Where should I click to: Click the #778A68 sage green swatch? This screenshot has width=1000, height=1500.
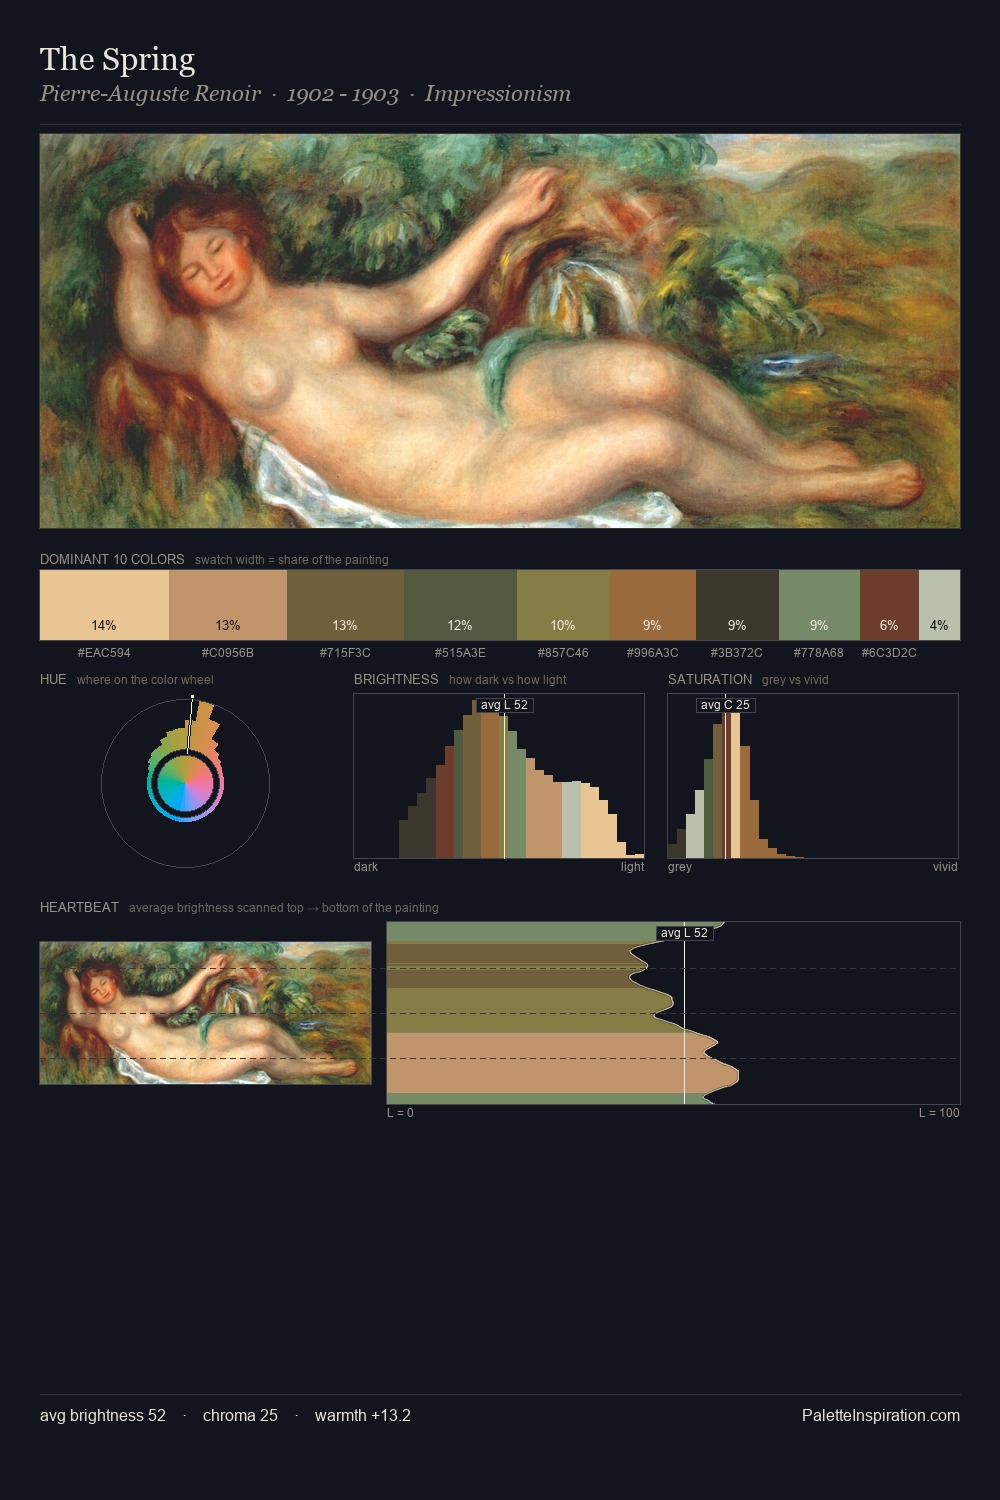coord(819,605)
